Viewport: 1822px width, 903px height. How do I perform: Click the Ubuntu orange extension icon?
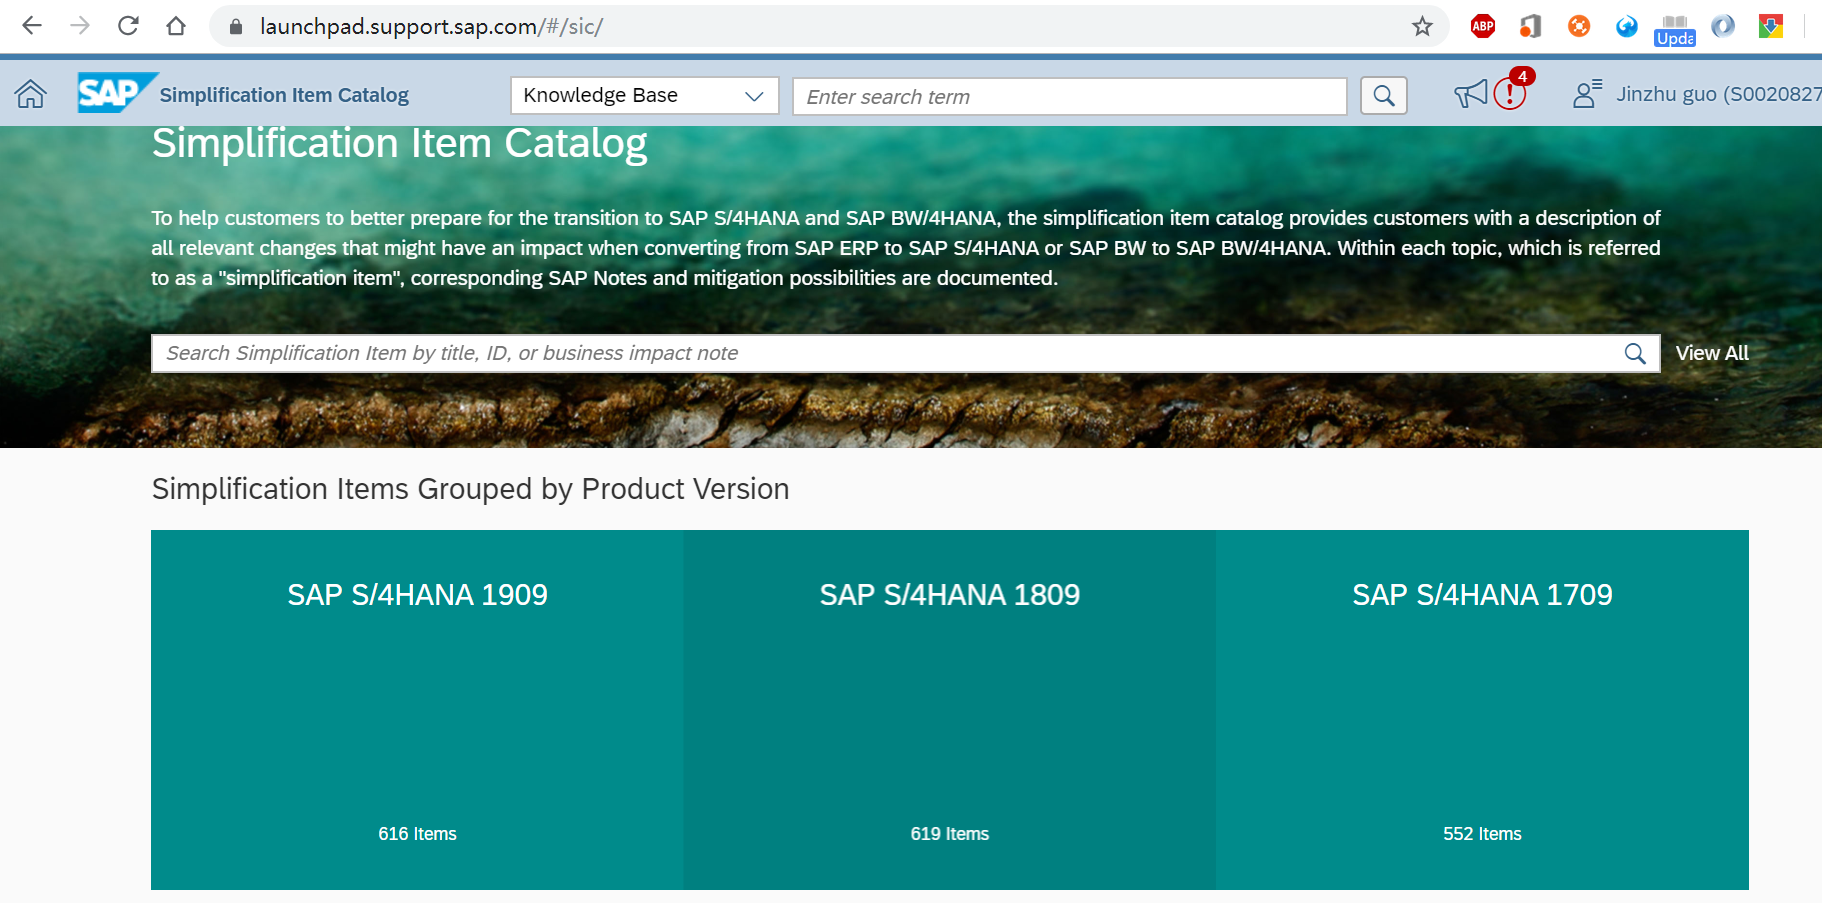[1578, 26]
